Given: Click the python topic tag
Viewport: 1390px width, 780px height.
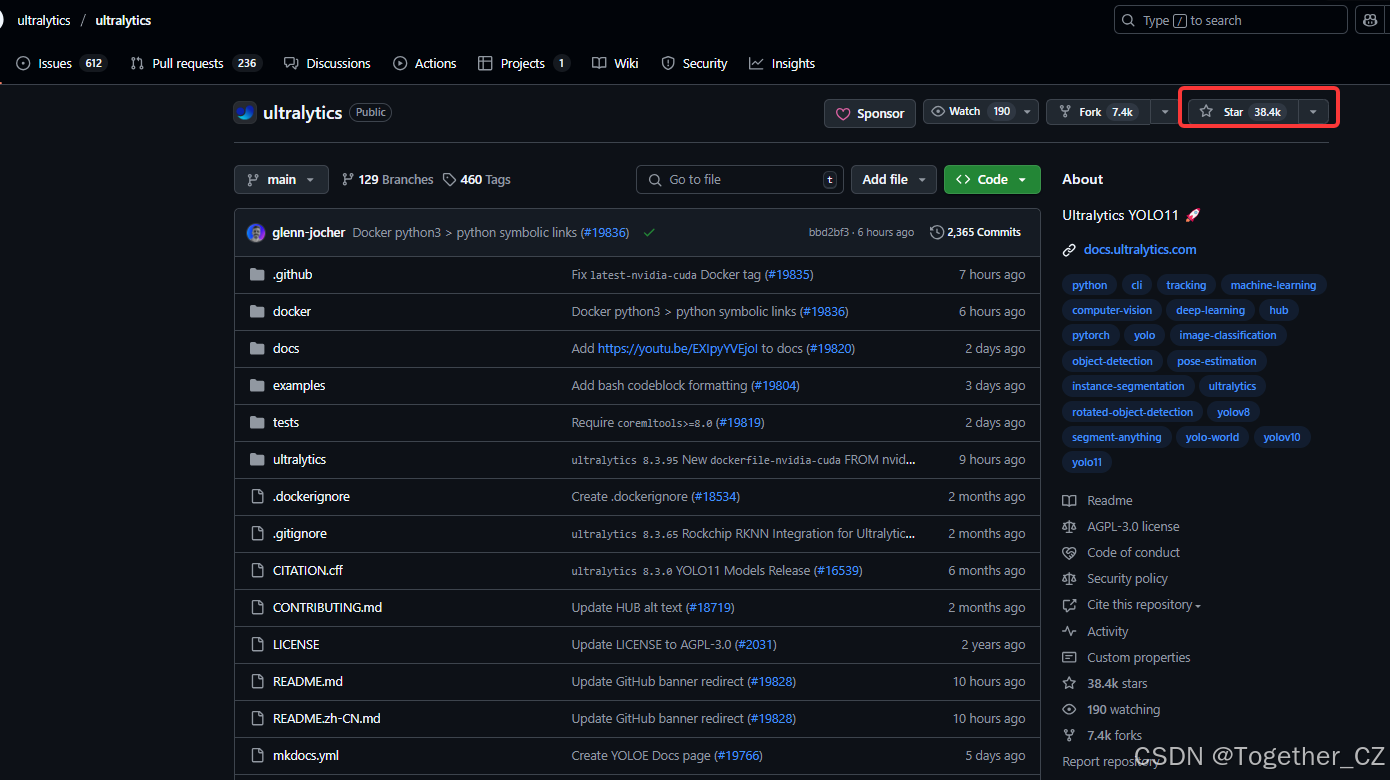Looking at the screenshot, I should [1089, 285].
